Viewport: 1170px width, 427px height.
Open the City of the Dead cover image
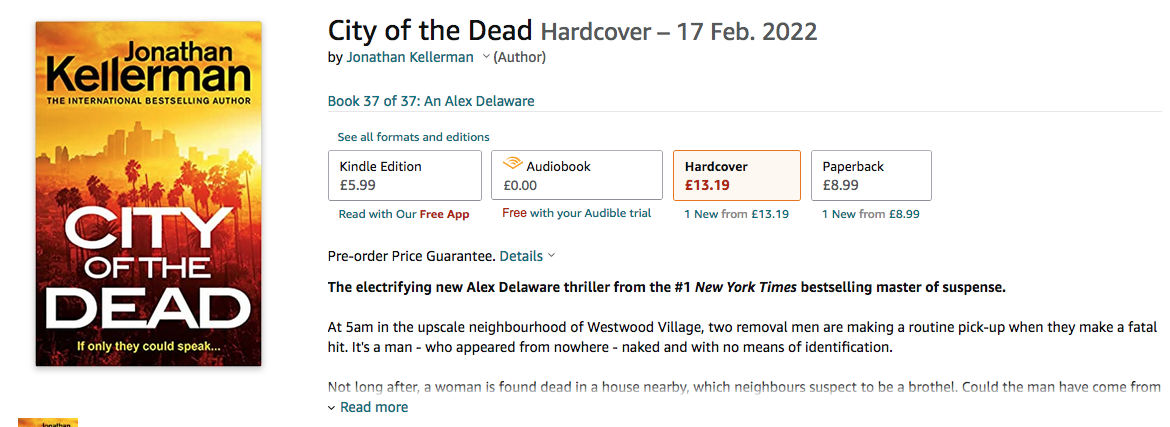pyautogui.click(x=148, y=193)
